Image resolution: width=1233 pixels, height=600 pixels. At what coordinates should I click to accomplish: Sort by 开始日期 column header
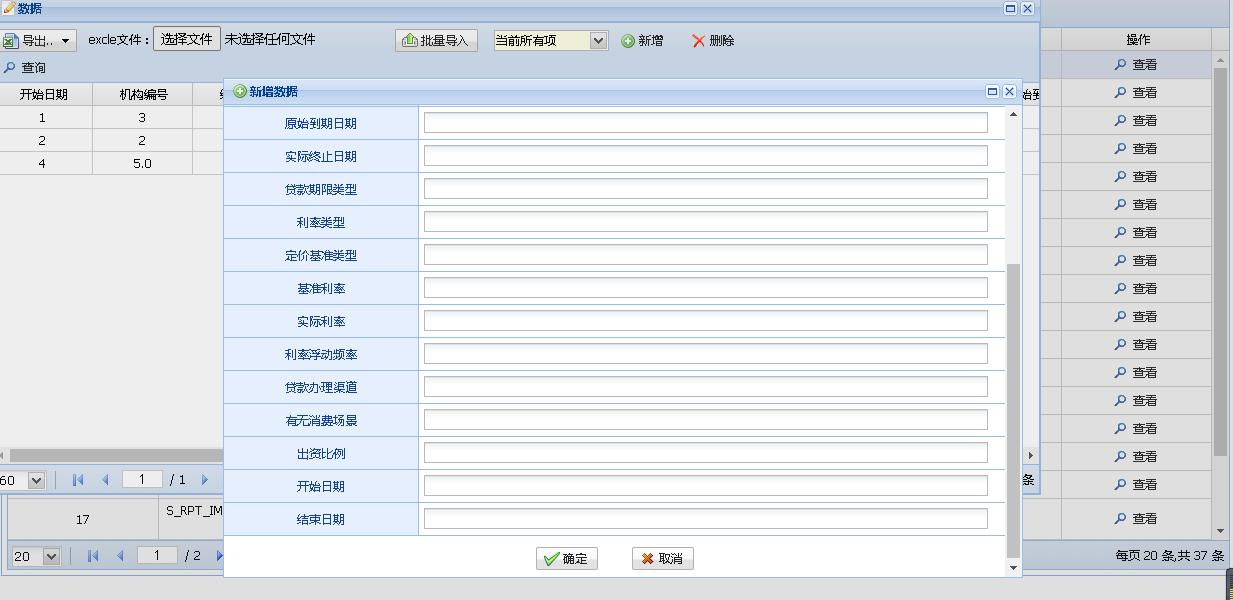click(x=44, y=95)
